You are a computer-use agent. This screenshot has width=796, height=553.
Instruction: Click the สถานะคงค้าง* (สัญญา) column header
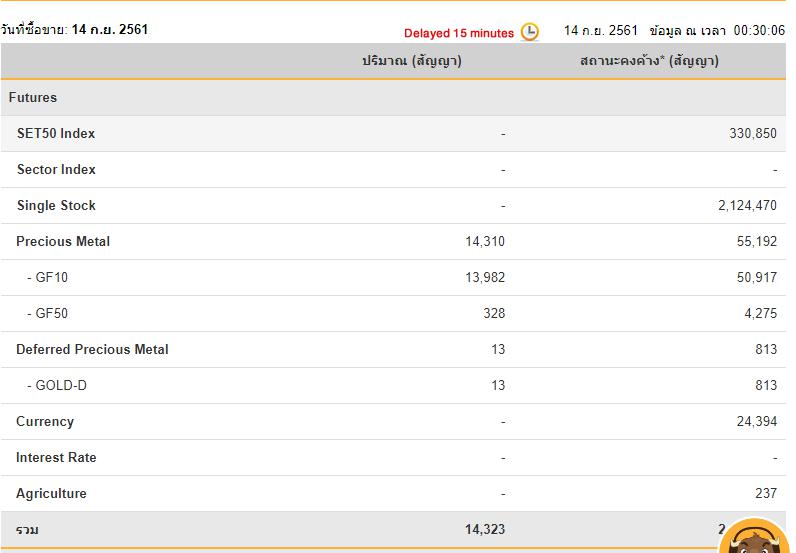coord(649,61)
